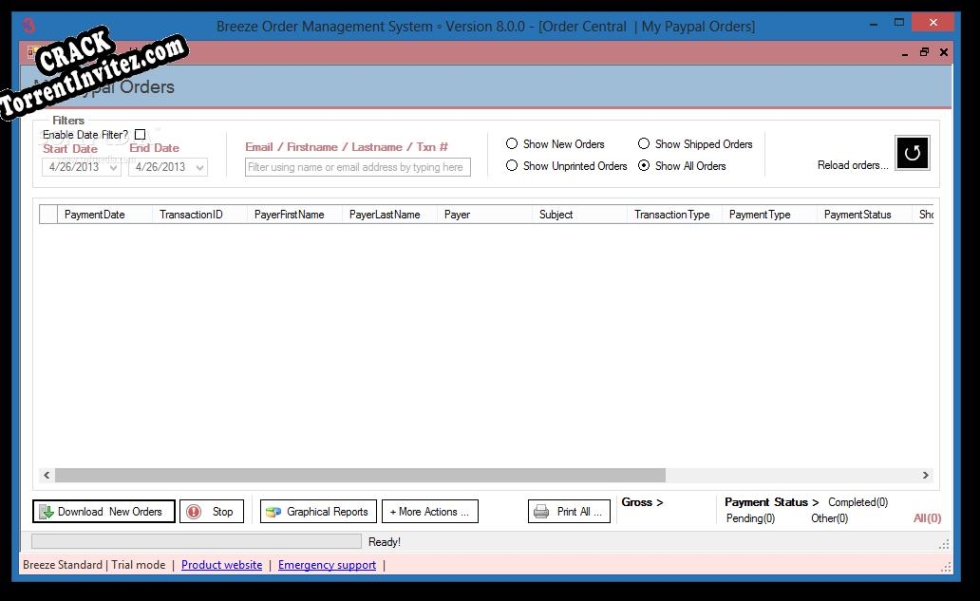Open Graphical Reports via chart icon
This screenshot has width=980, height=601.
click(271, 511)
